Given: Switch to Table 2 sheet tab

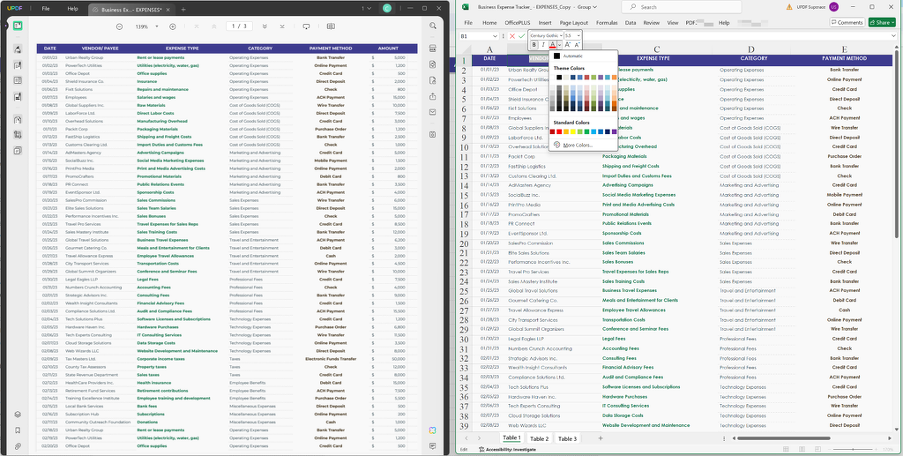Looking at the screenshot, I should click(539, 439).
